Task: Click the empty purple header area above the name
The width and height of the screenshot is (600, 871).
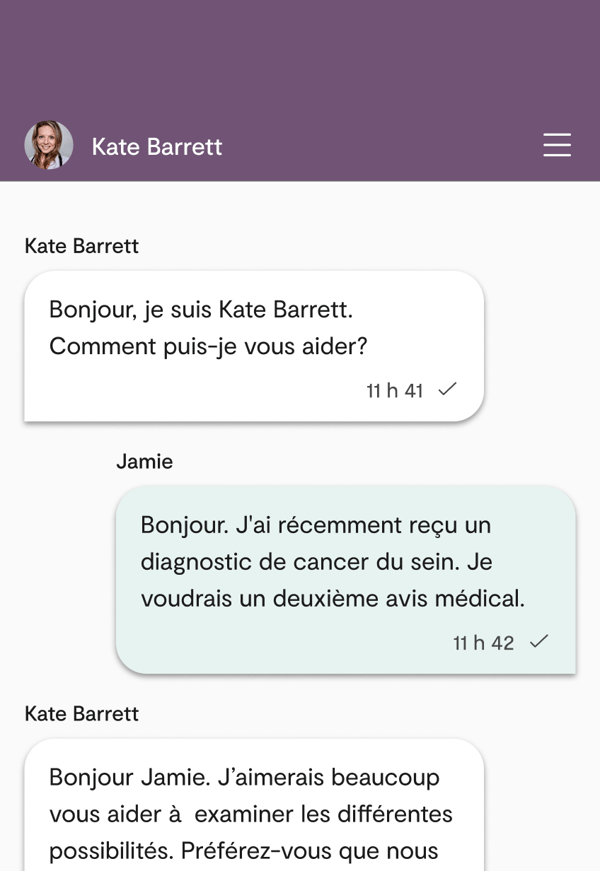Action: click(x=300, y=55)
